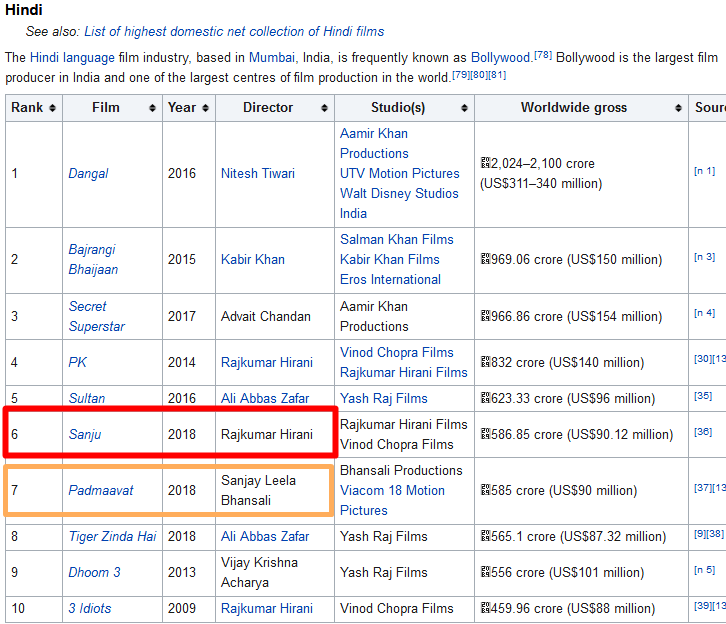Open Ali Abbas Zafar link in Tiger Zinda Hai row
This screenshot has width=726, height=624.
(265, 536)
